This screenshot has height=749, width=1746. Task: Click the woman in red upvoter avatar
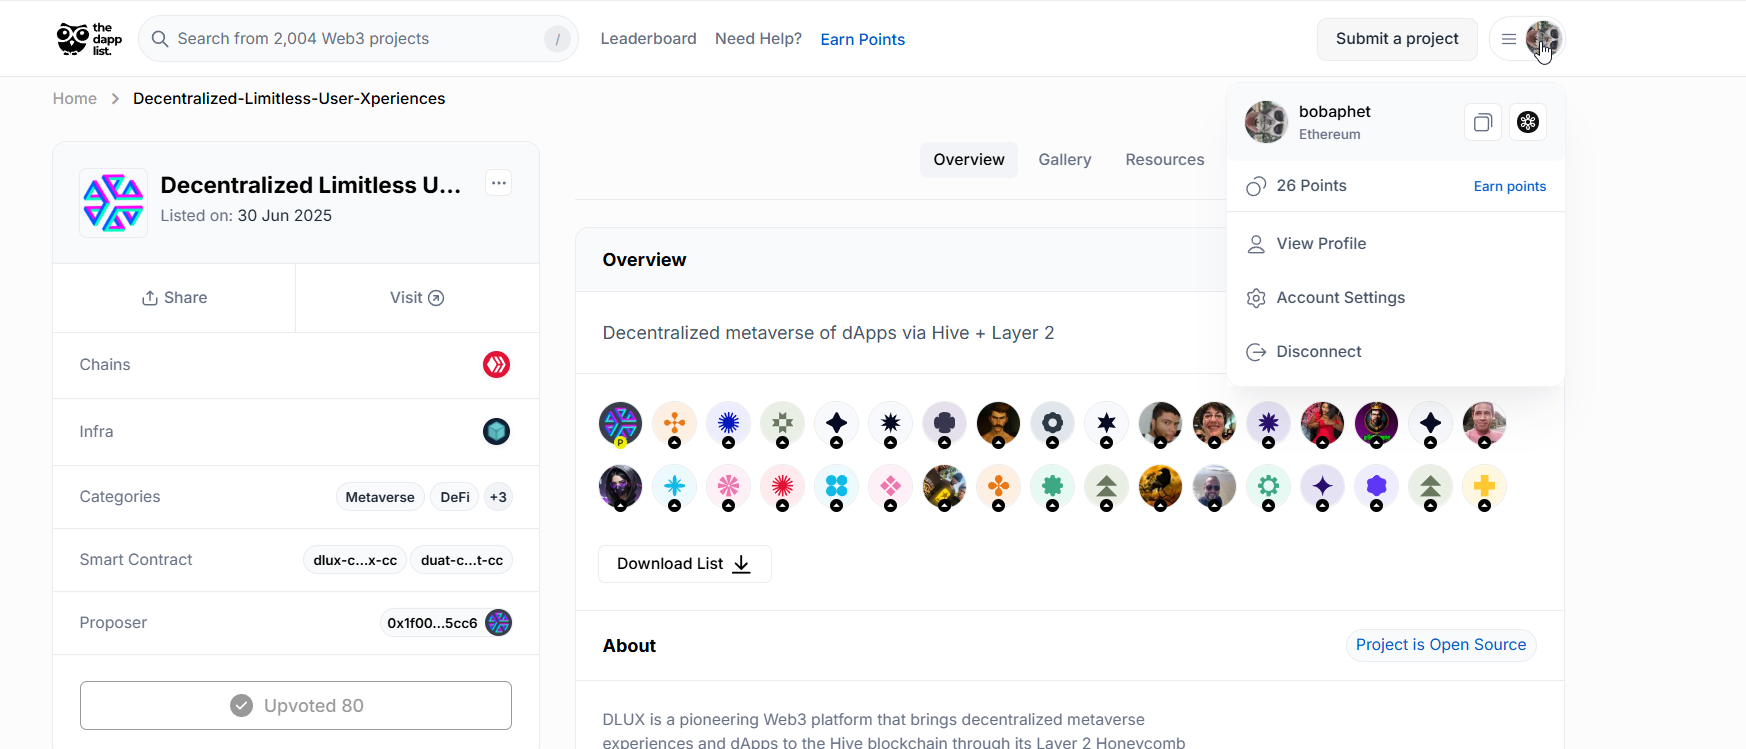pyautogui.click(x=1322, y=424)
